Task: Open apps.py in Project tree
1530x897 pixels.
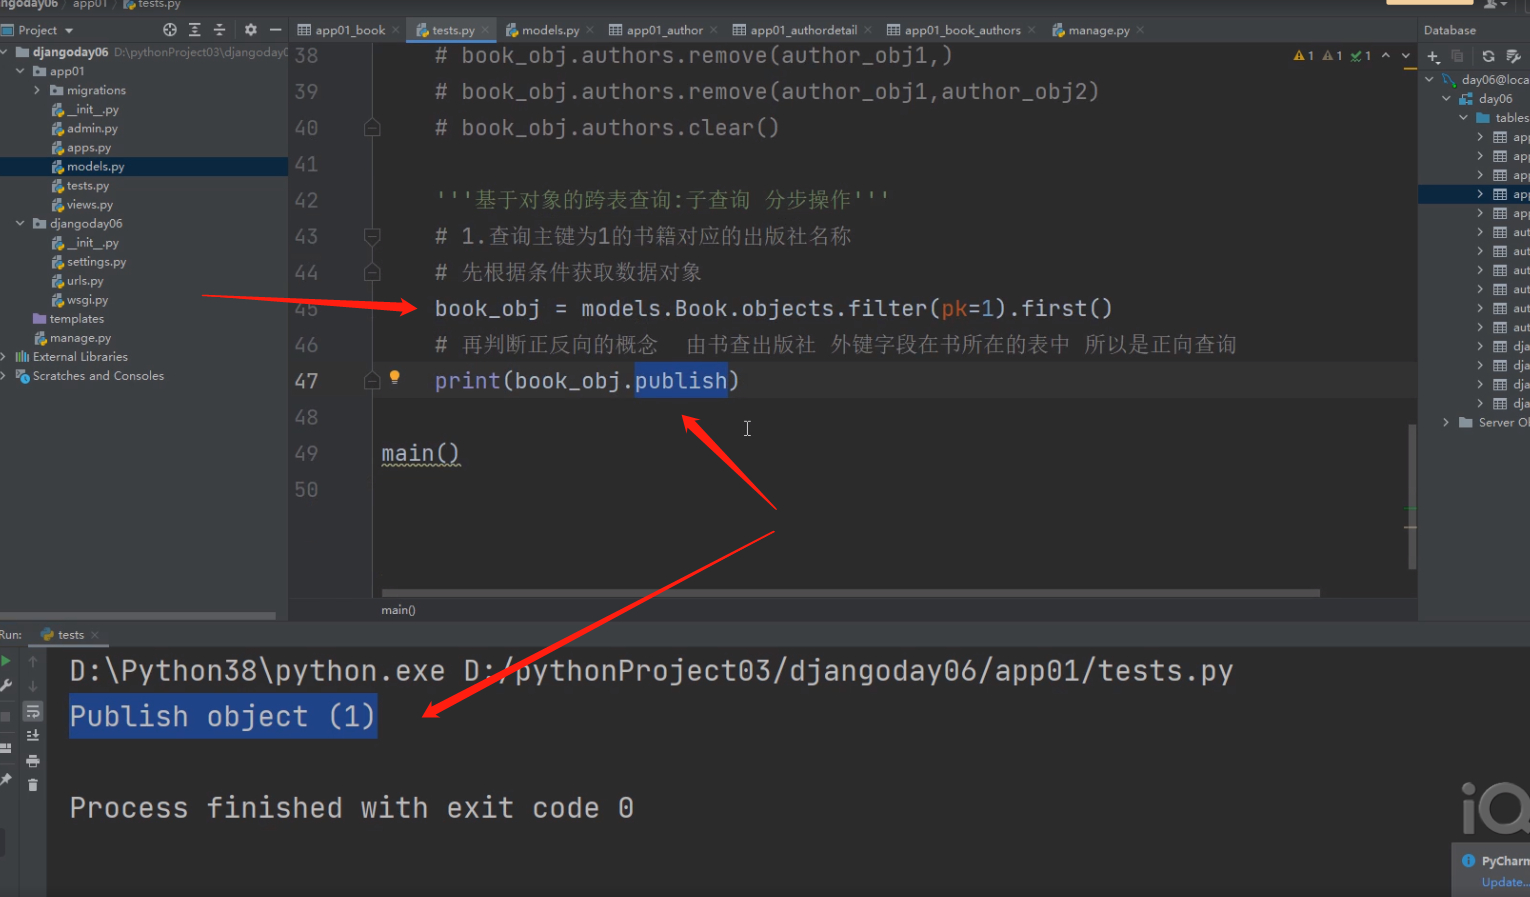Action: coord(89,147)
